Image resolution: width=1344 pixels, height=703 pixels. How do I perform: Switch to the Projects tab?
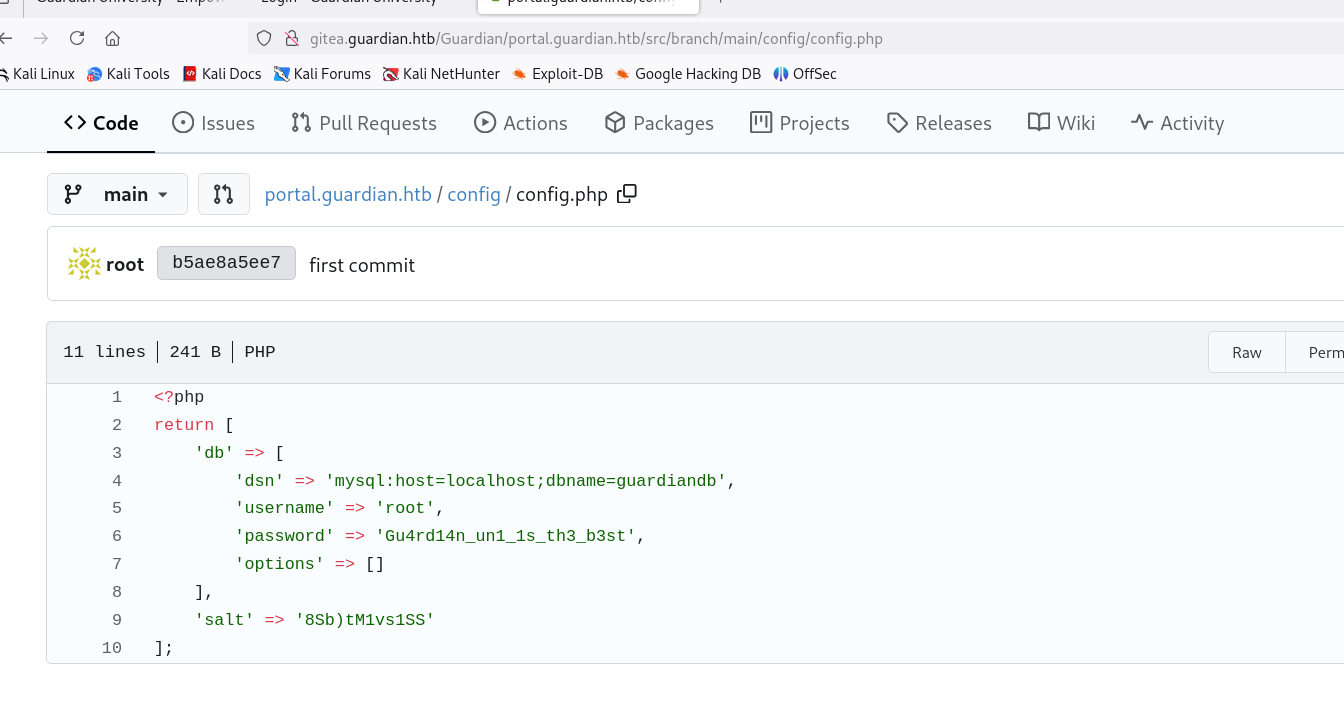point(800,123)
